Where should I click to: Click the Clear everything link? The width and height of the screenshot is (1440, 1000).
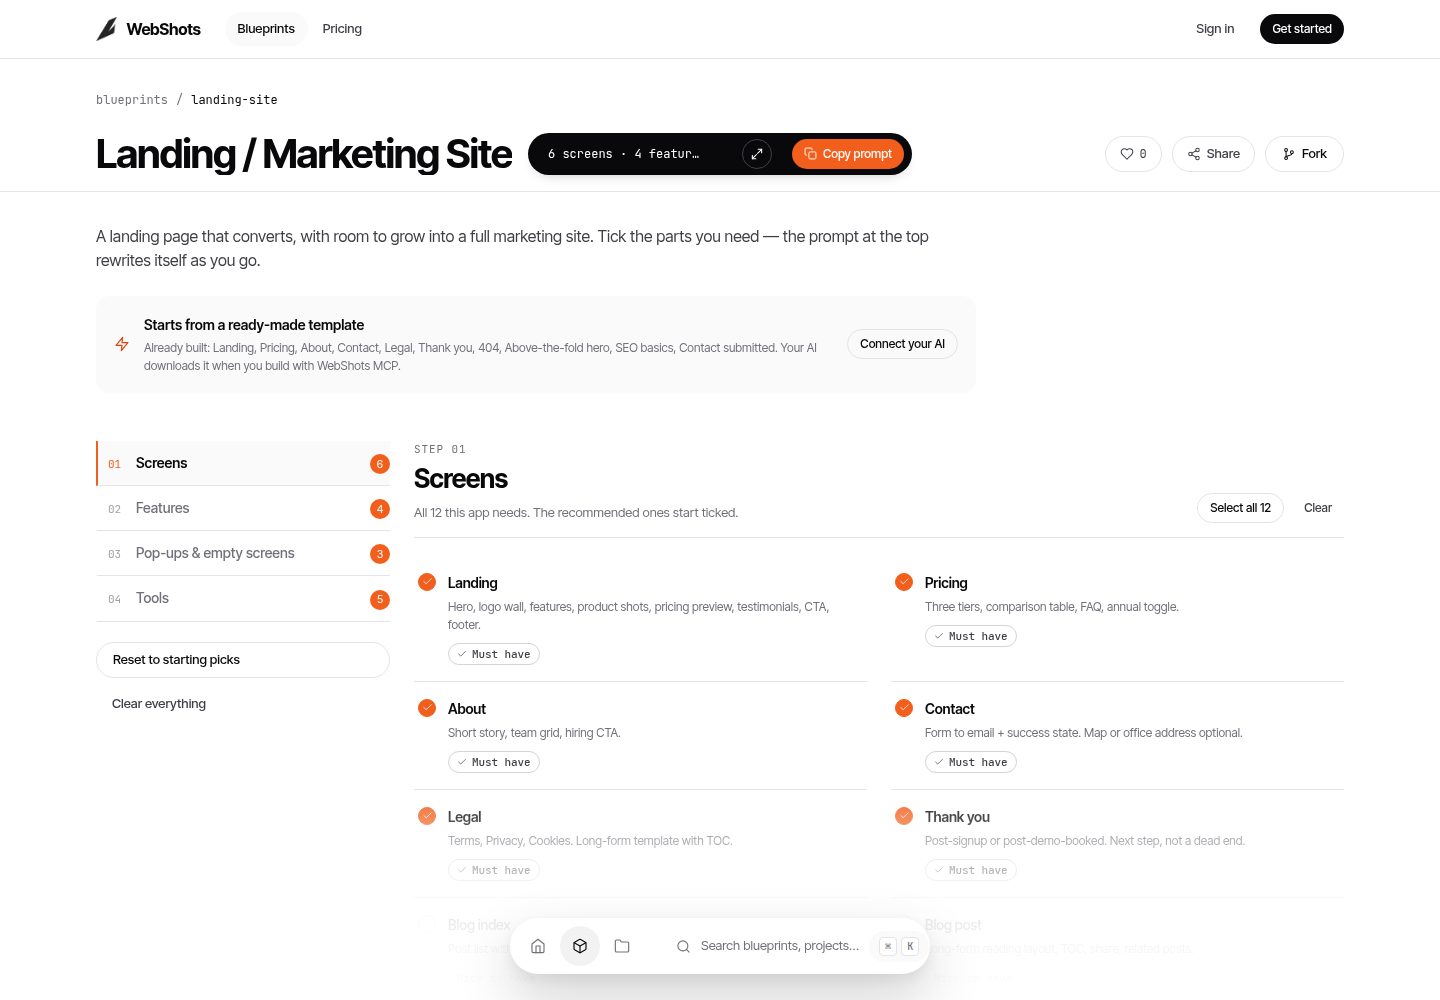click(x=159, y=704)
